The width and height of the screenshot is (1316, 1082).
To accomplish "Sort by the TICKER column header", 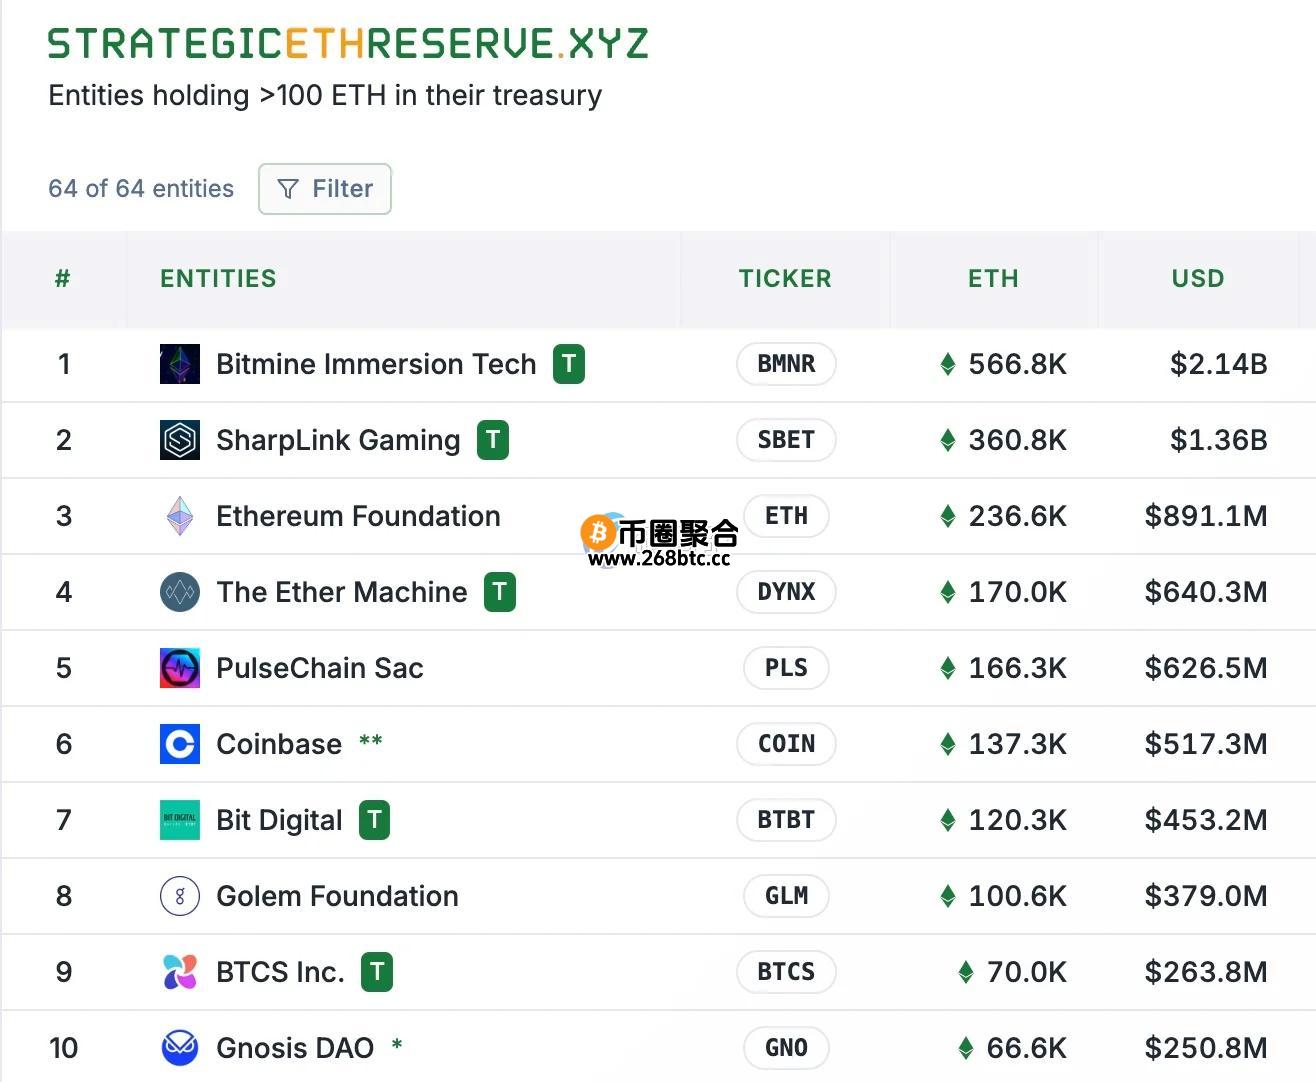I will point(785,278).
